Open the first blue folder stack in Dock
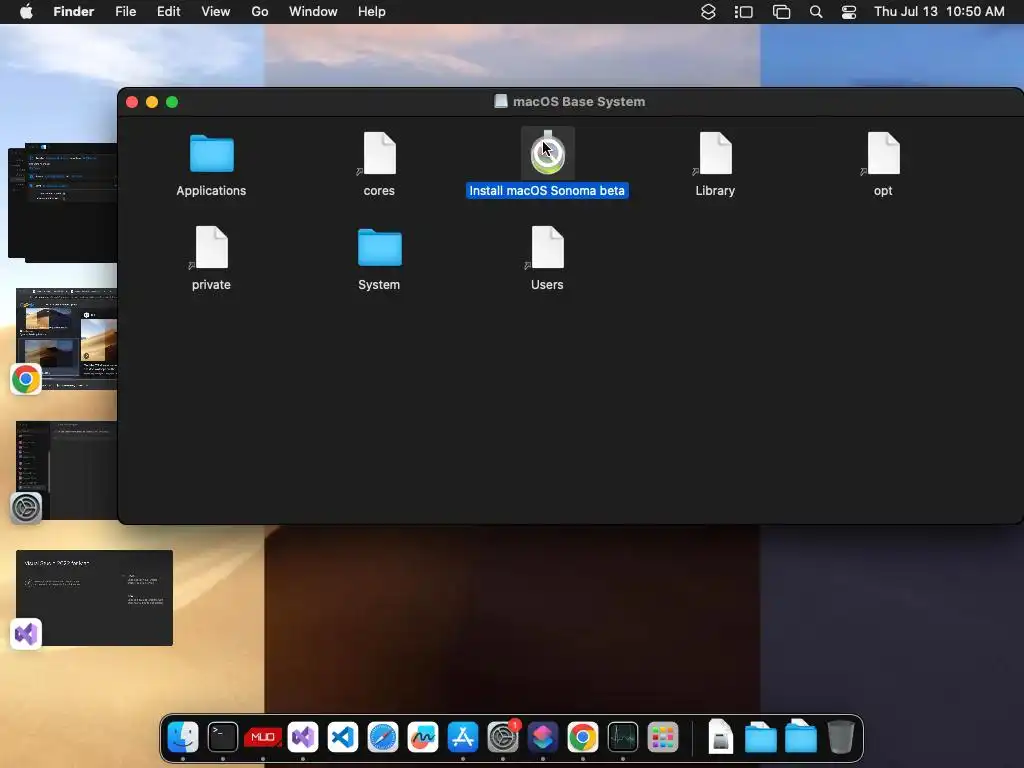1024x768 pixels. (761, 737)
